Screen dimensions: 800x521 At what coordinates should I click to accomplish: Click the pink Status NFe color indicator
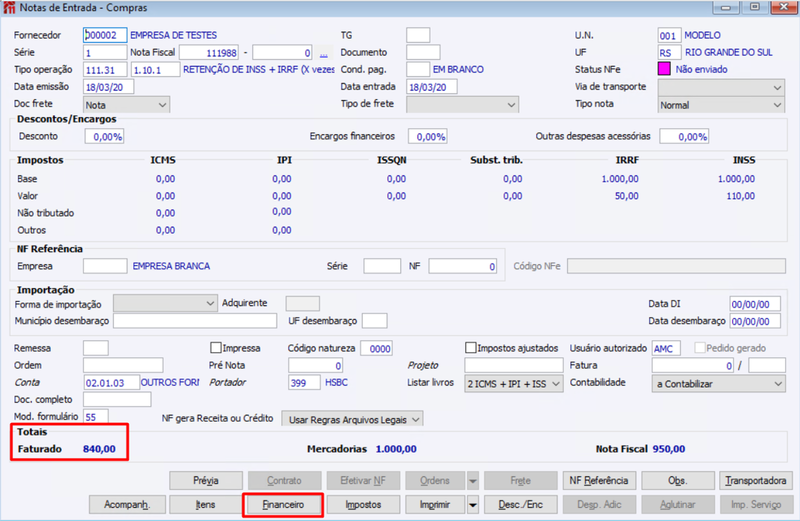[x=664, y=69]
